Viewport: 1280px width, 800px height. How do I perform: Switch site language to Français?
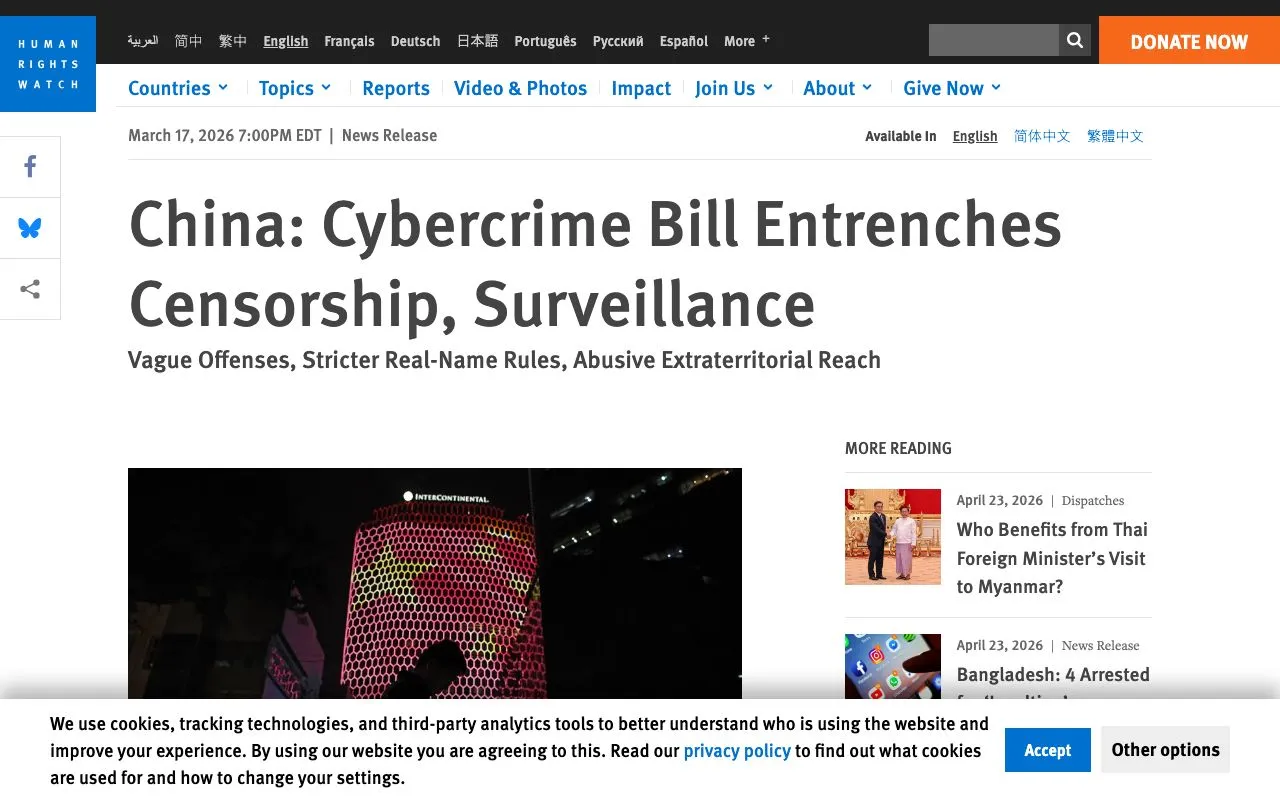click(x=349, y=41)
